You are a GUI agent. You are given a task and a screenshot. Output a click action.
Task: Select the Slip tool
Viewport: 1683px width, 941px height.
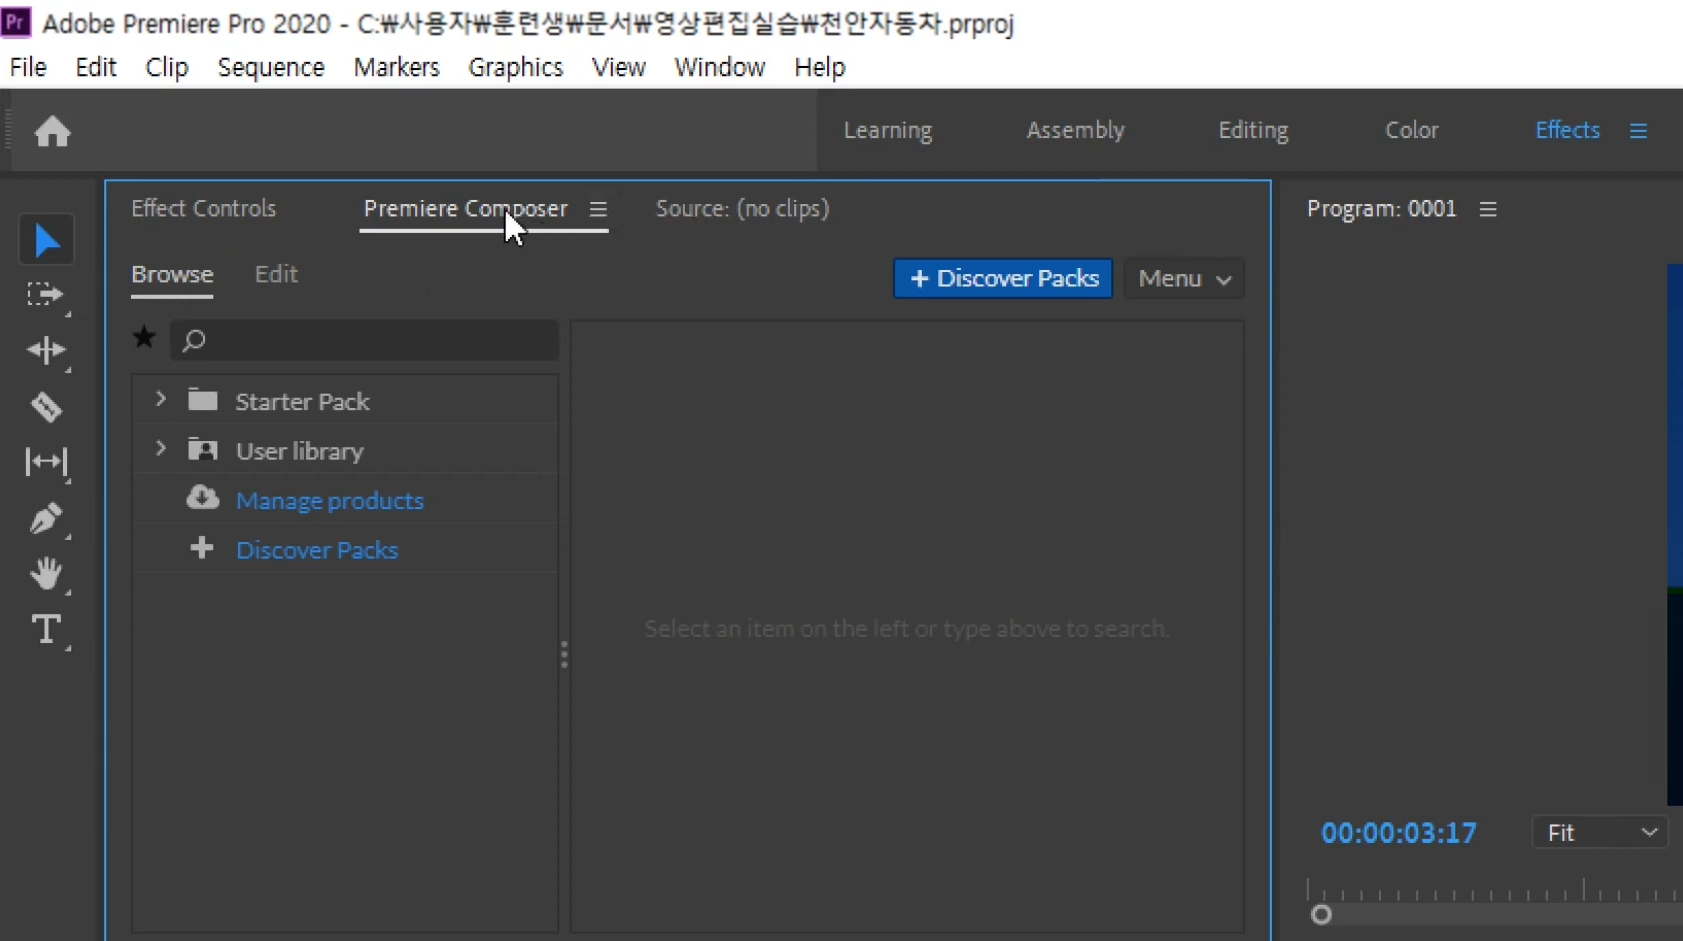click(x=46, y=462)
